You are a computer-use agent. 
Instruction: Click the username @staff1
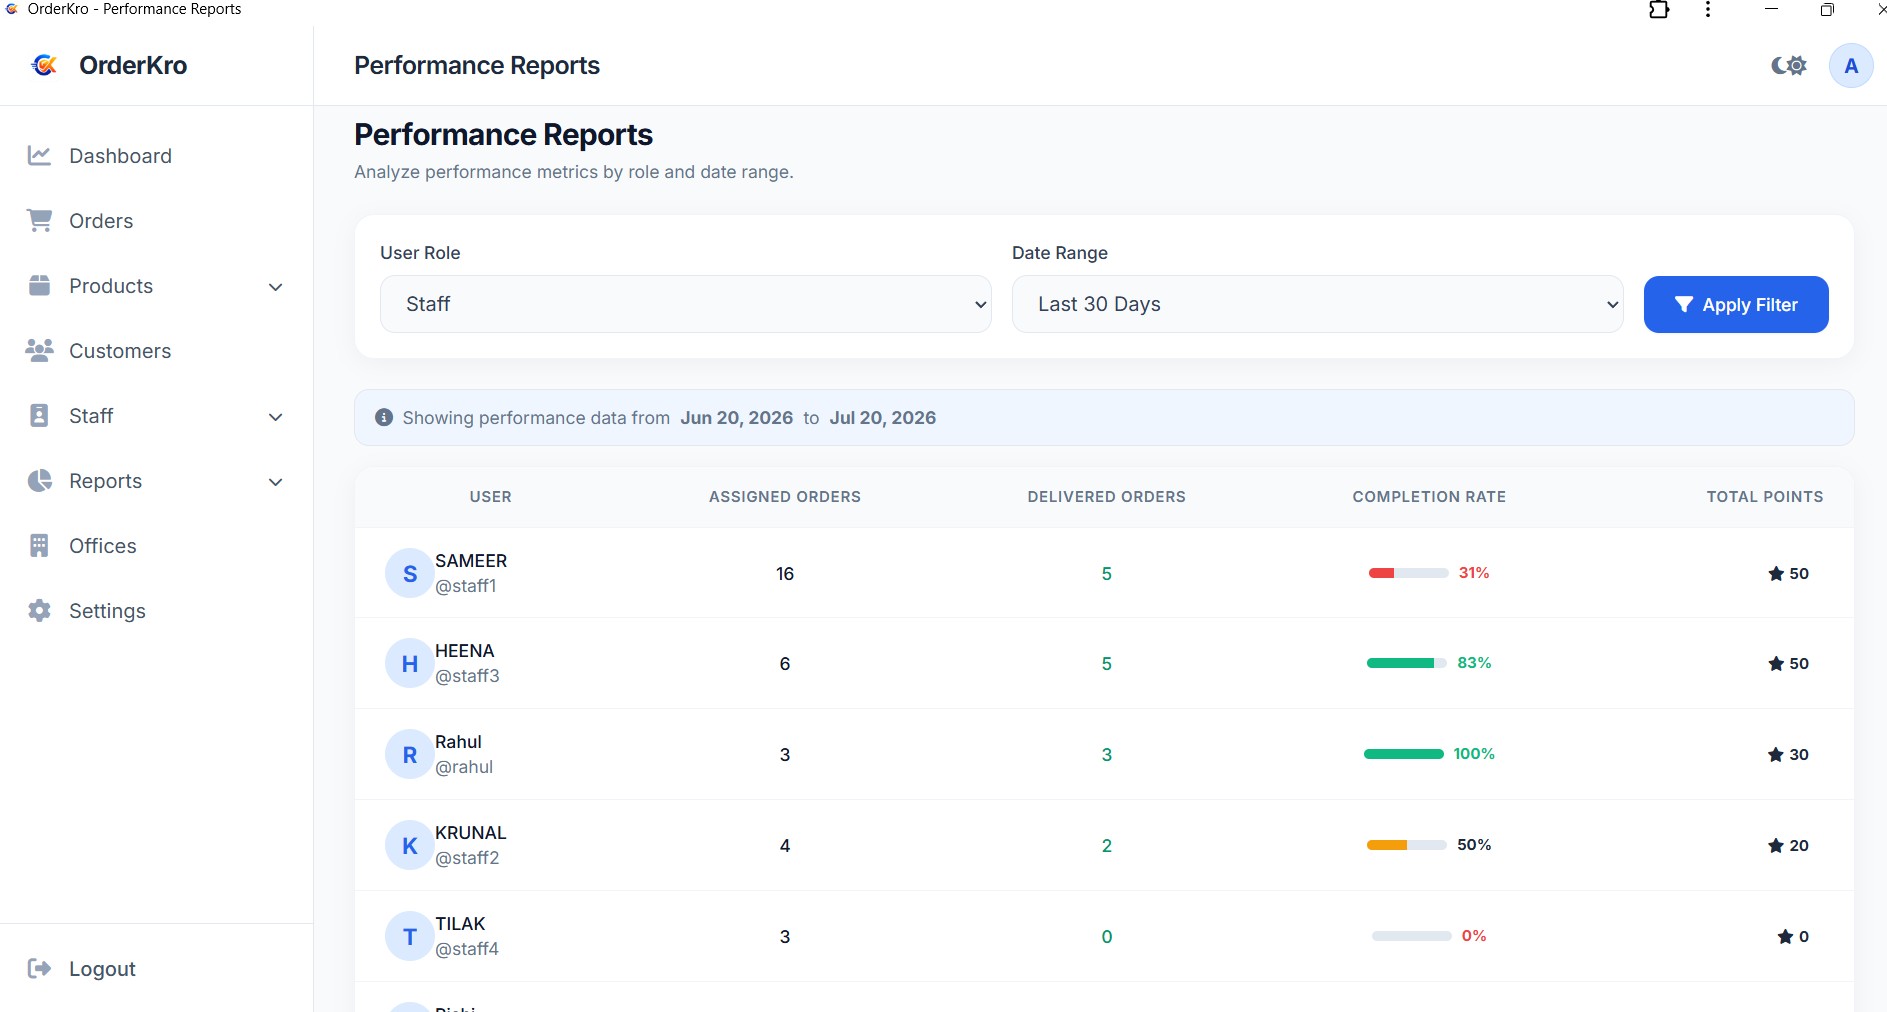click(x=466, y=586)
